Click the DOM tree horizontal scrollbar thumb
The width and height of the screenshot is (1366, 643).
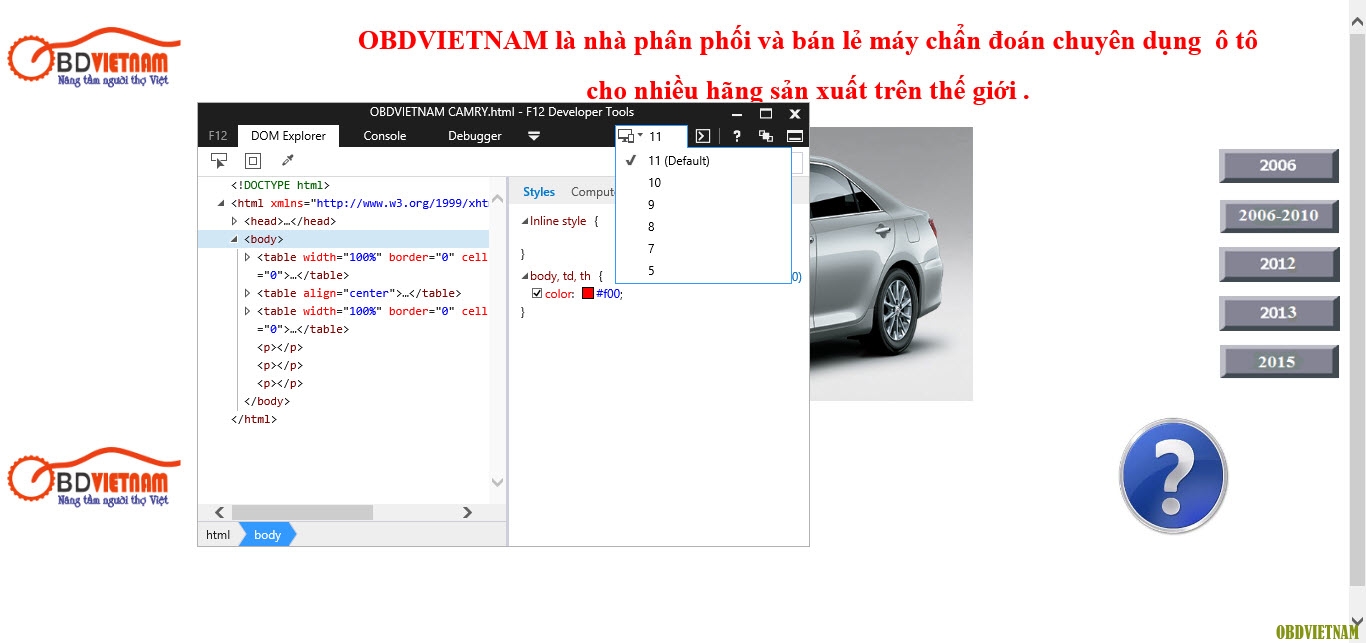tap(303, 512)
